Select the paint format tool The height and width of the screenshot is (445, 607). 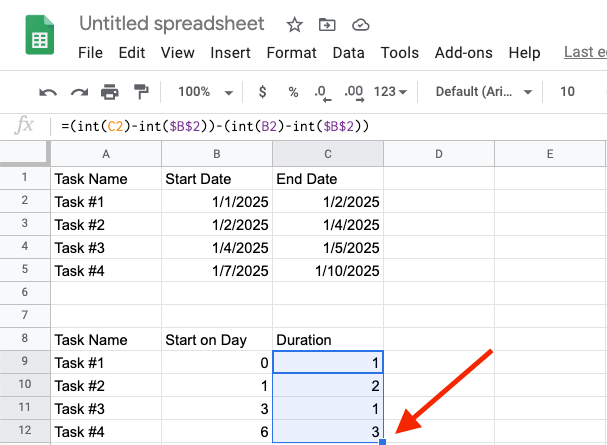point(141,92)
